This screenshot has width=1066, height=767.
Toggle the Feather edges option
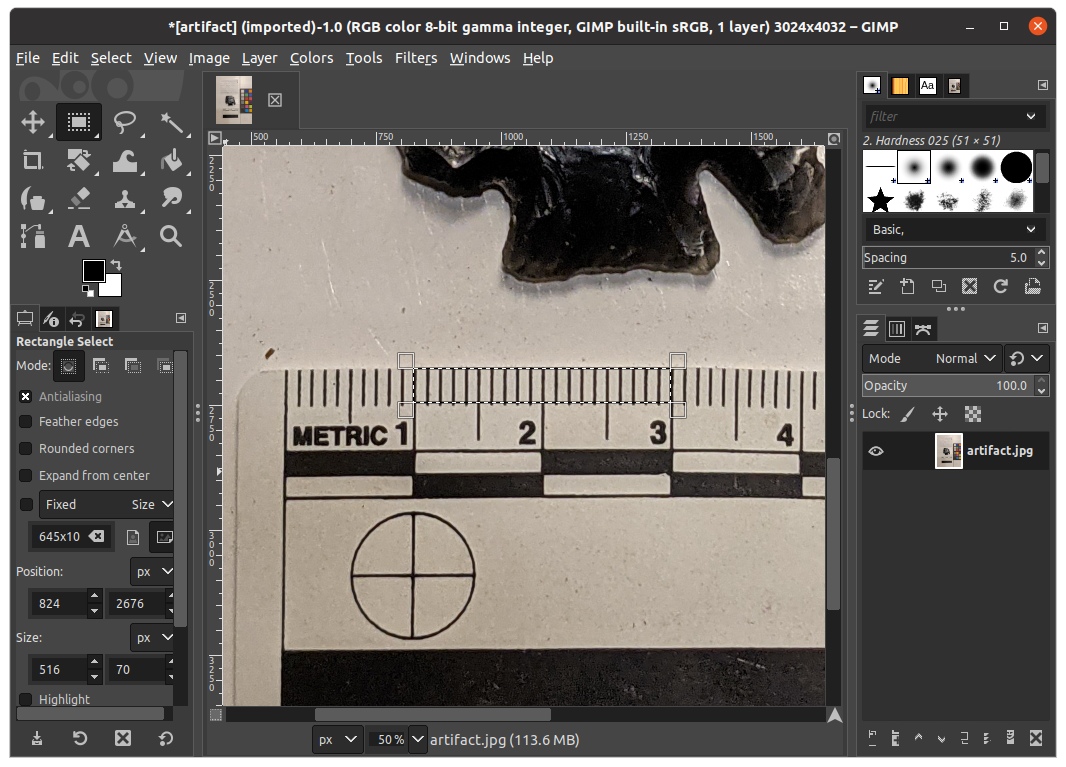pyautogui.click(x=26, y=422)
